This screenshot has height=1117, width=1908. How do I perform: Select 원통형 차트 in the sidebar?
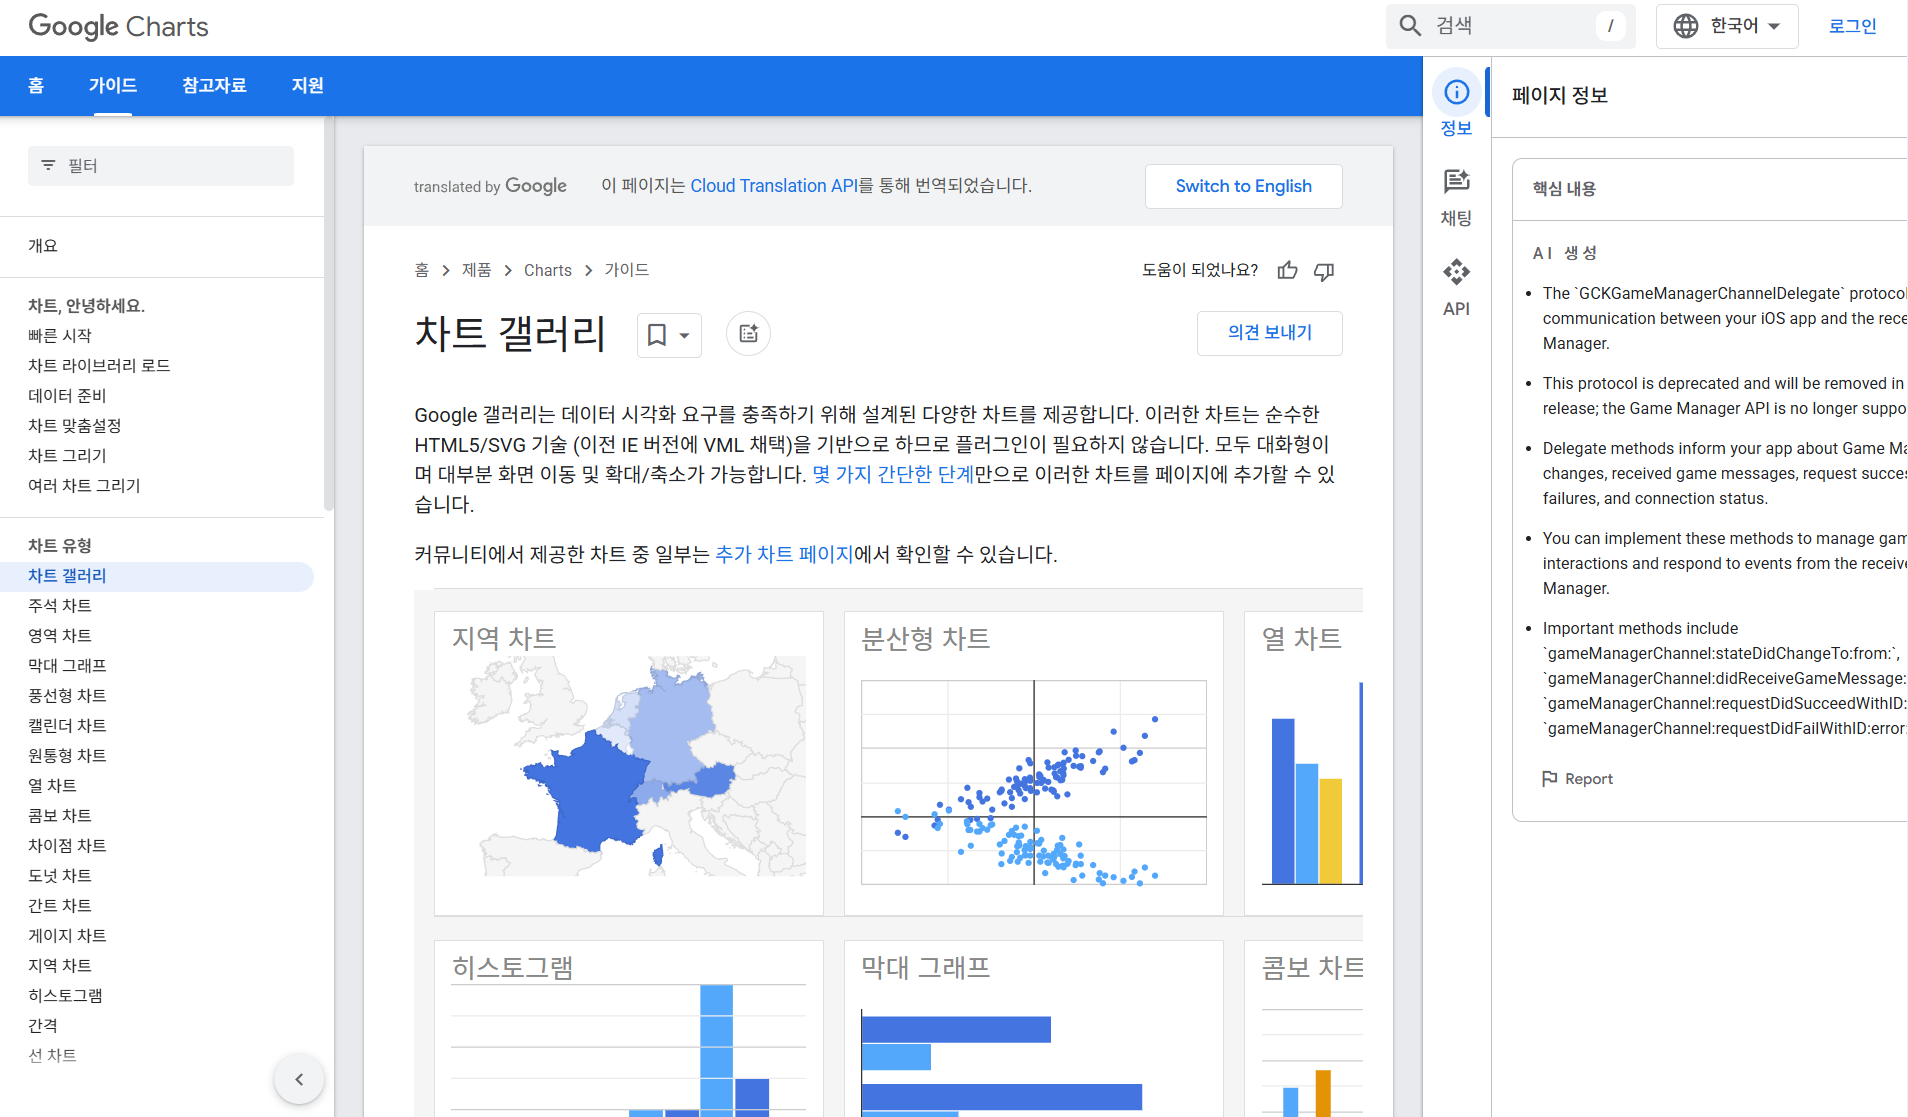coord(67,756)
